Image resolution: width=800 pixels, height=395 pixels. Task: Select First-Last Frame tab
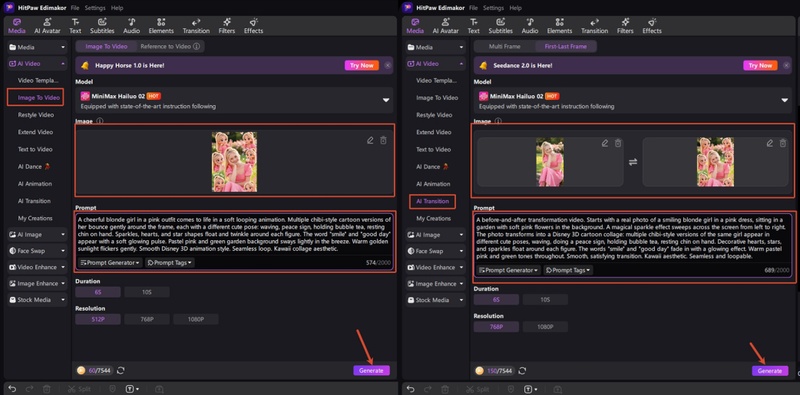point(566,46)
